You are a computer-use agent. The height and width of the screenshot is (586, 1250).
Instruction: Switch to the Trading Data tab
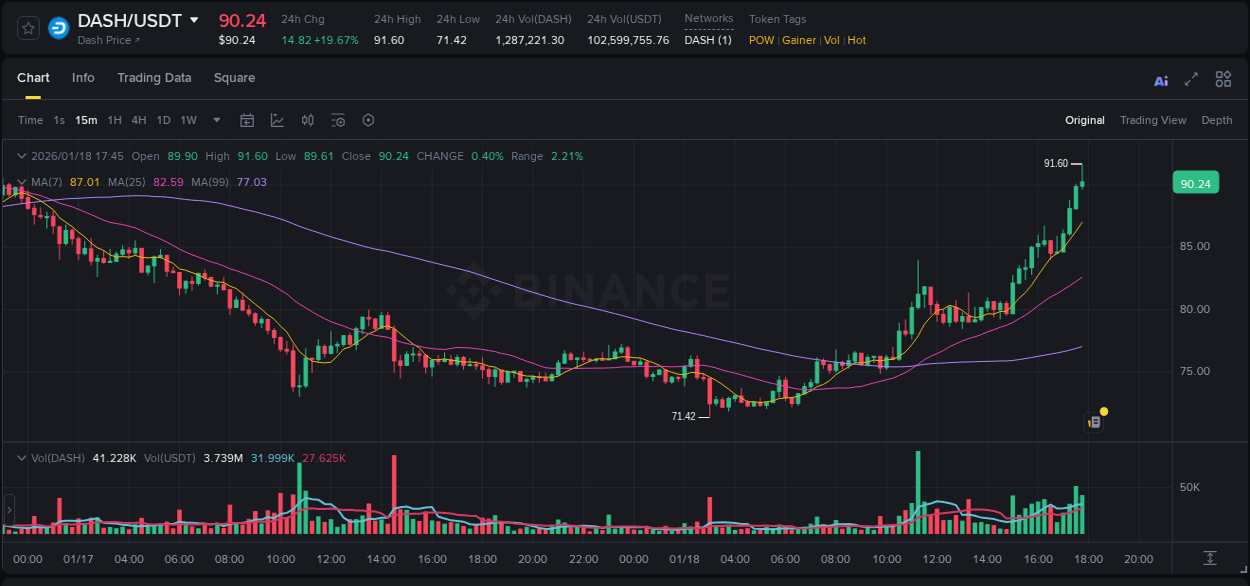coord(154,78)
